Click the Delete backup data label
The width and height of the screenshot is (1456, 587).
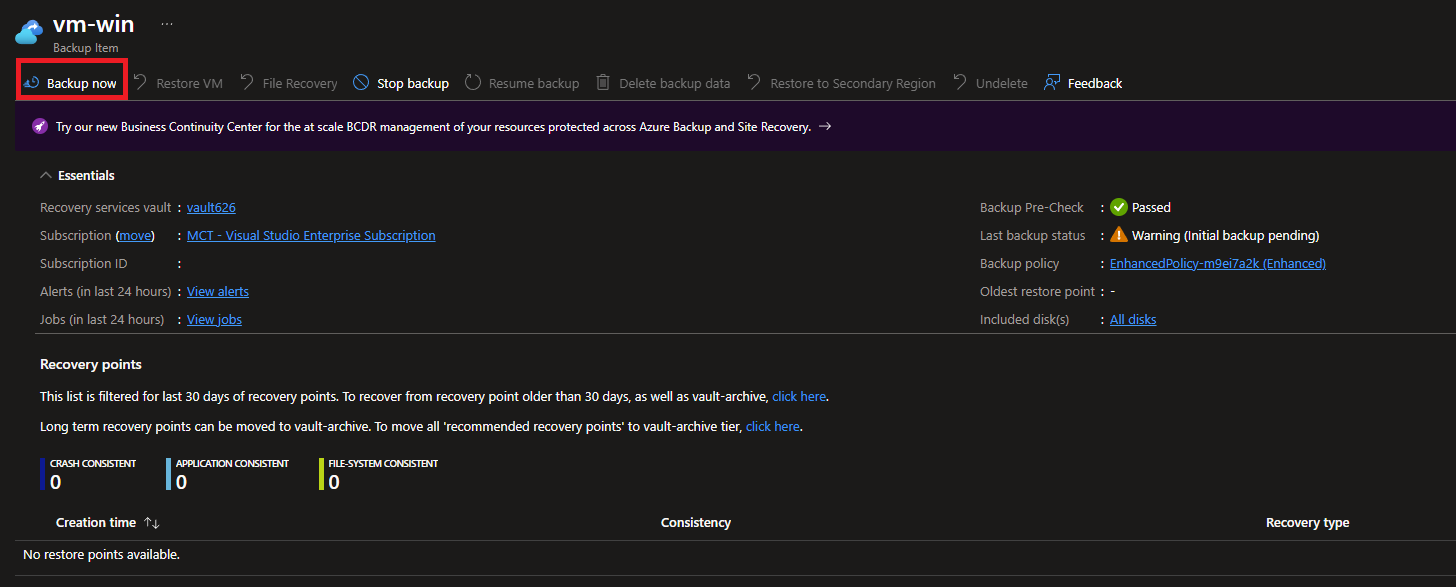[x=675, y=83]
